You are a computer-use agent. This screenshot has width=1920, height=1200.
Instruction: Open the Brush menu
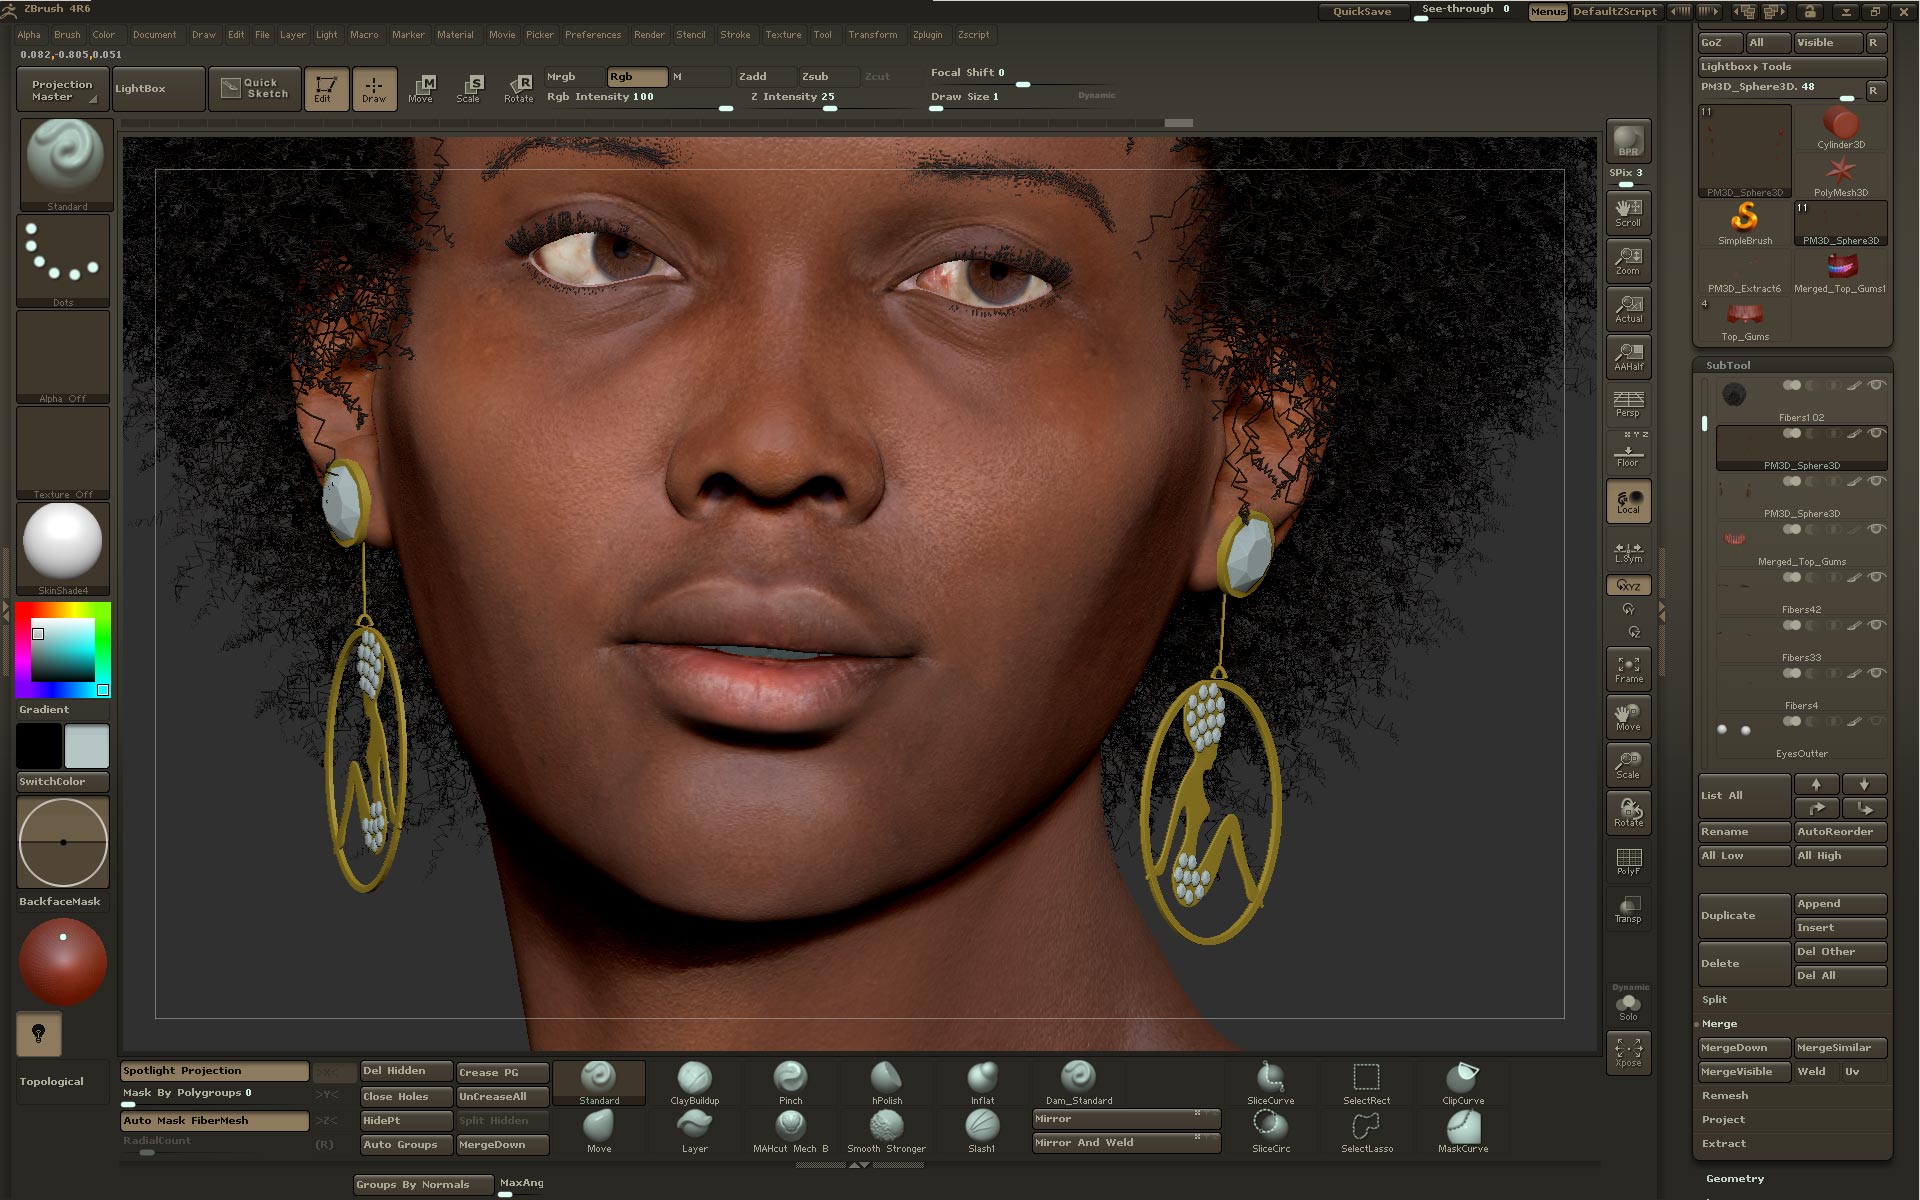pos(67,35)
